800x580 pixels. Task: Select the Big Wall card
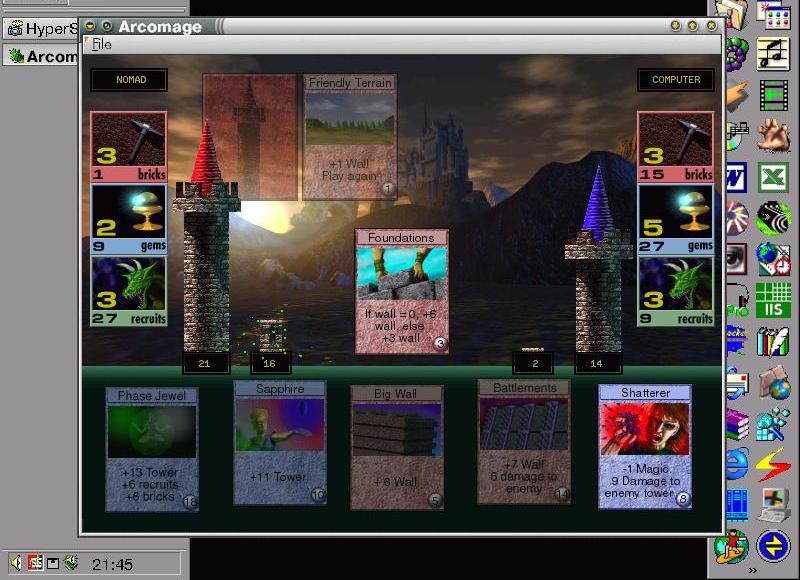tap(397, 448)
